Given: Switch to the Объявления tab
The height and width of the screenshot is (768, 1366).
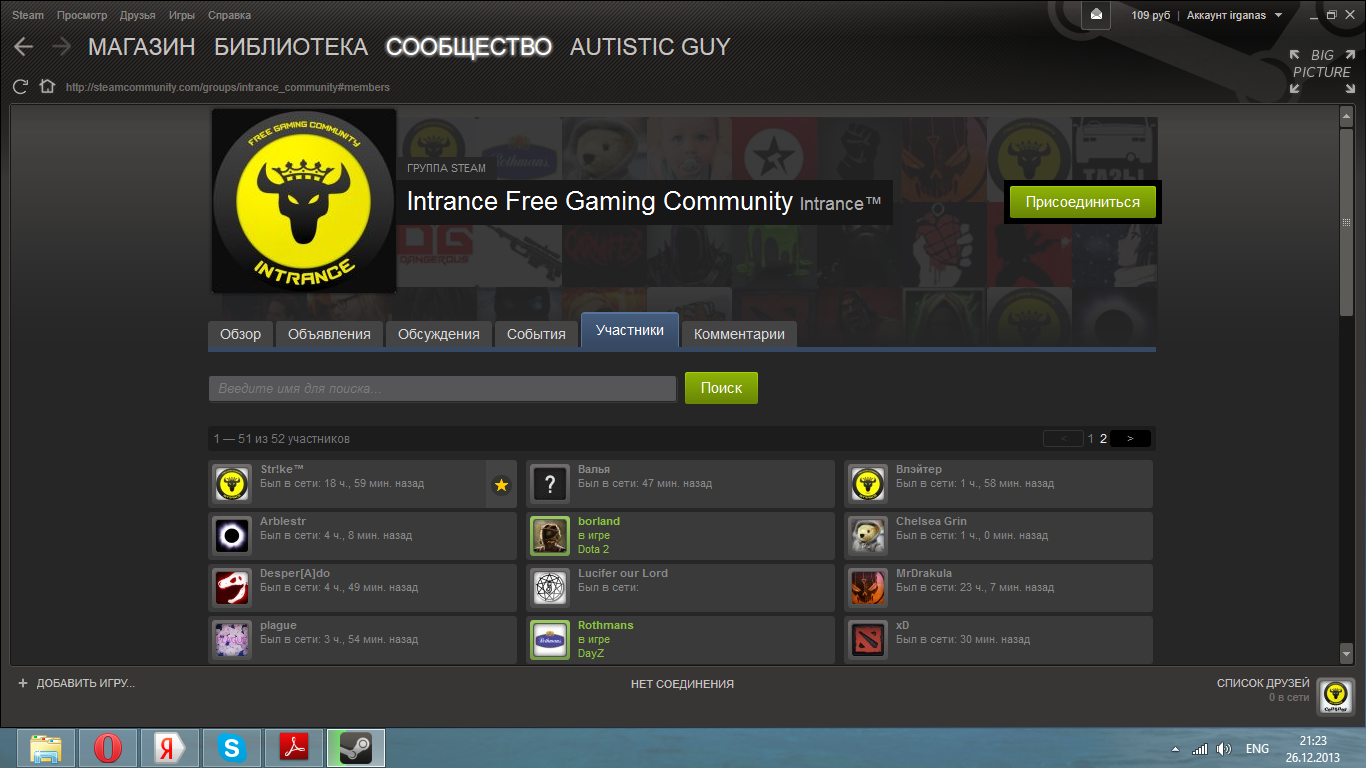Looking at the screenshot, I should point(329,334).
